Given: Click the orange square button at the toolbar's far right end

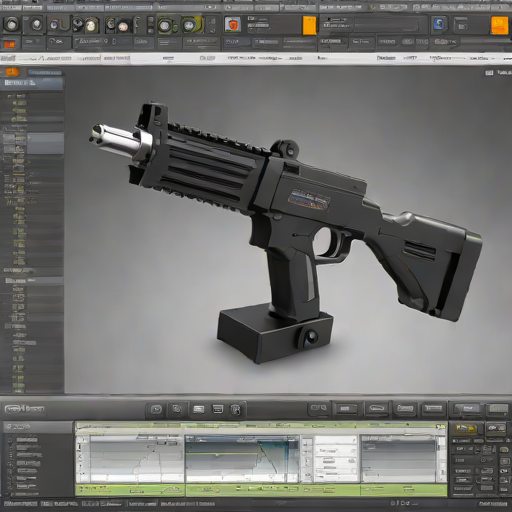Looking at the screenshot, I should tap(500, 25).
